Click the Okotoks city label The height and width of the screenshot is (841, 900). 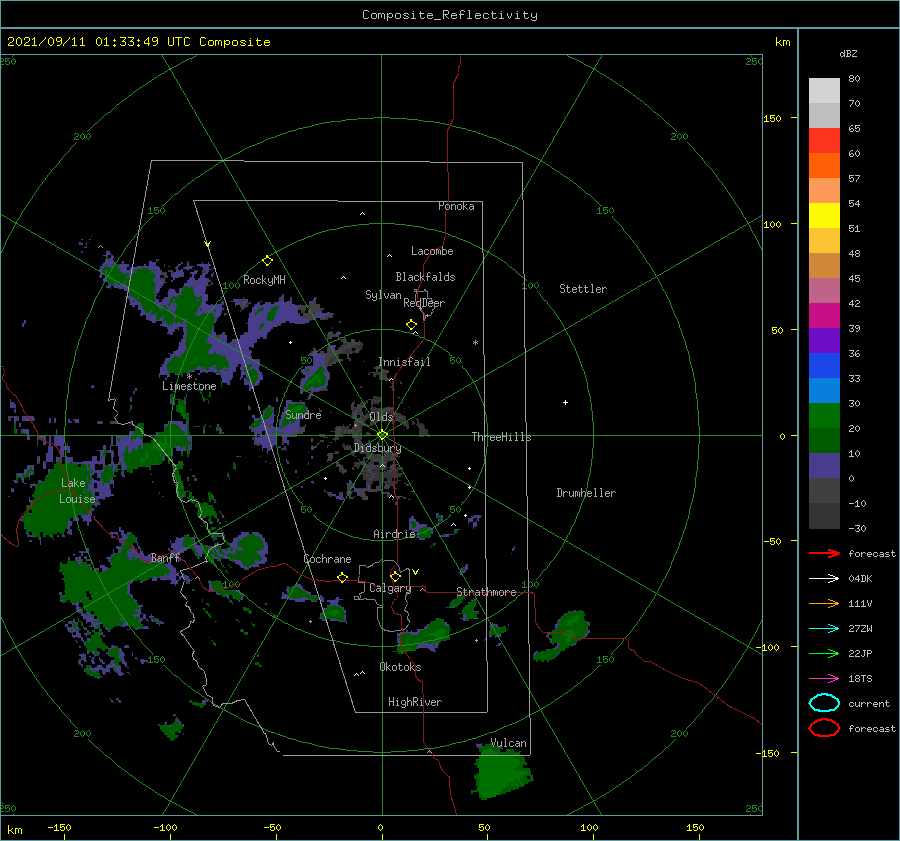coord(401,667)
